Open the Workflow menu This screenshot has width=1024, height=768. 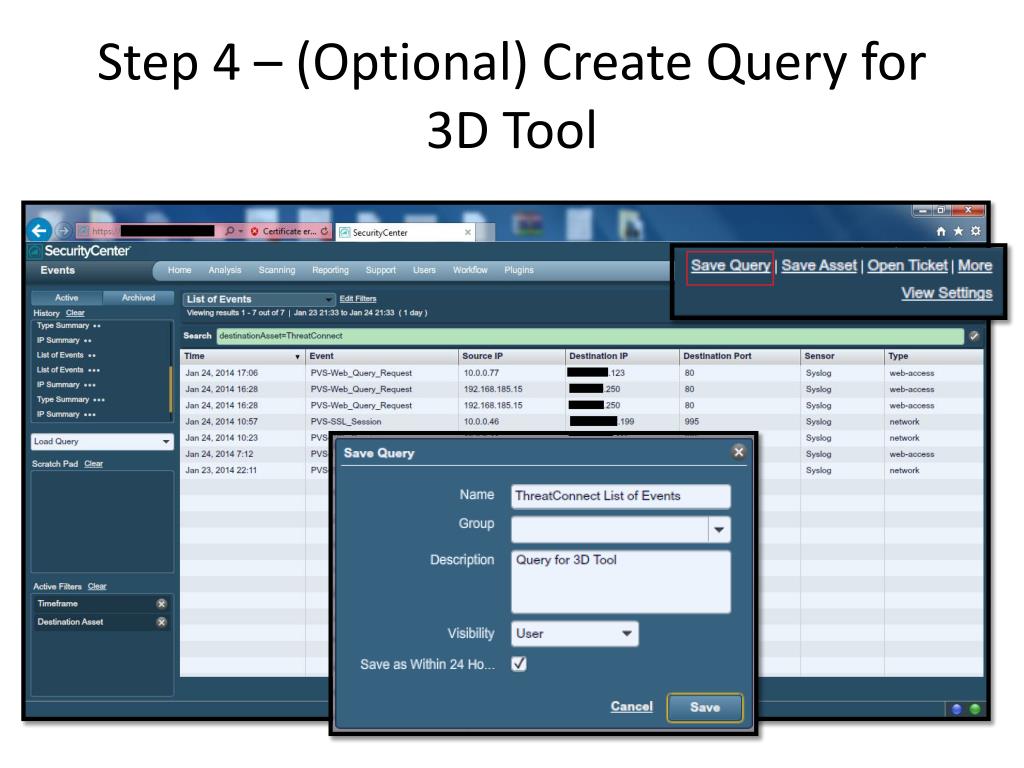click(x=470, y=270)
